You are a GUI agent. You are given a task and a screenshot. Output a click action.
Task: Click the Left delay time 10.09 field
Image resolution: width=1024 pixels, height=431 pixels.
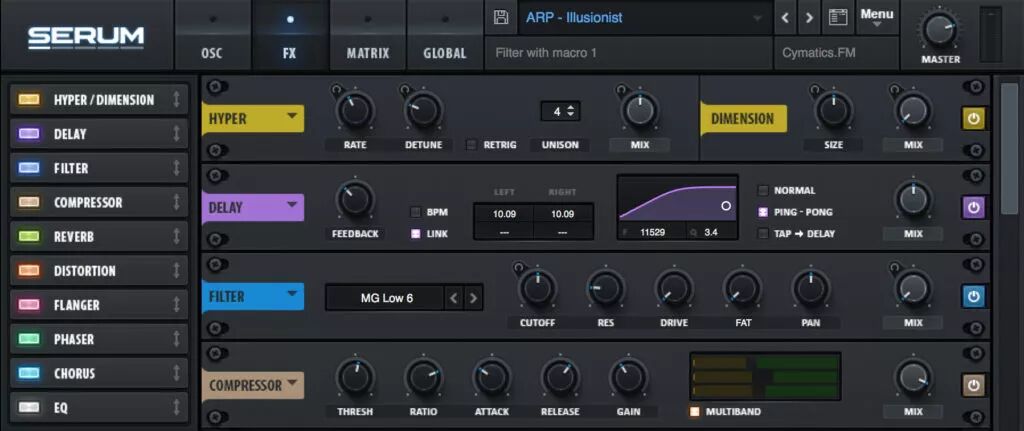504,214
